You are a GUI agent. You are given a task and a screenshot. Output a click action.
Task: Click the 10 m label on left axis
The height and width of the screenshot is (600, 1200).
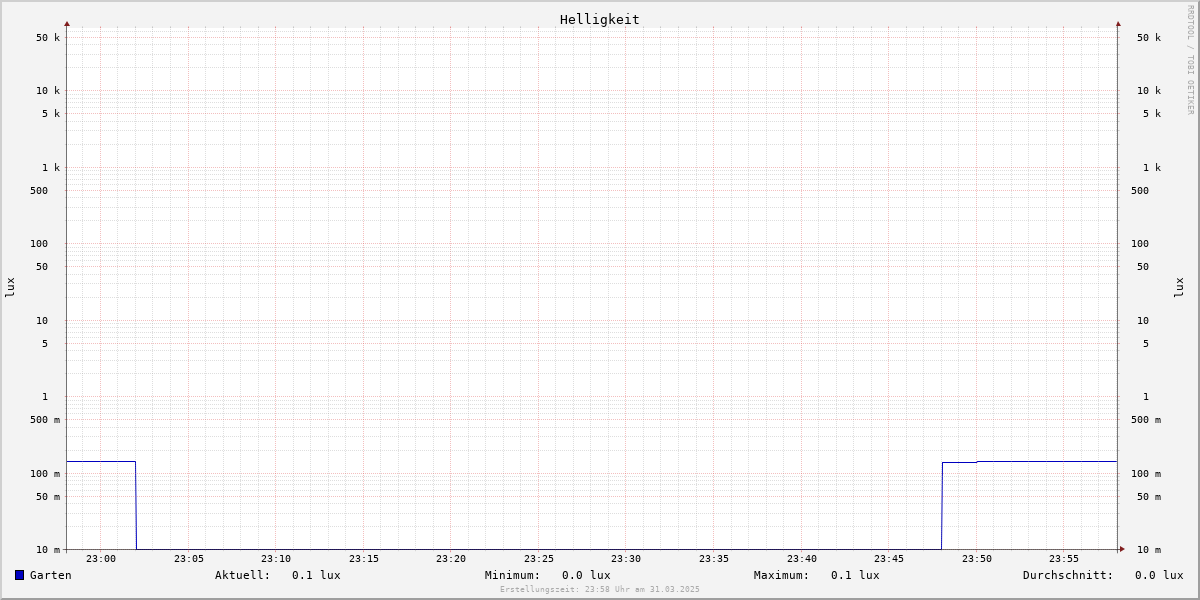click(48, 550)
